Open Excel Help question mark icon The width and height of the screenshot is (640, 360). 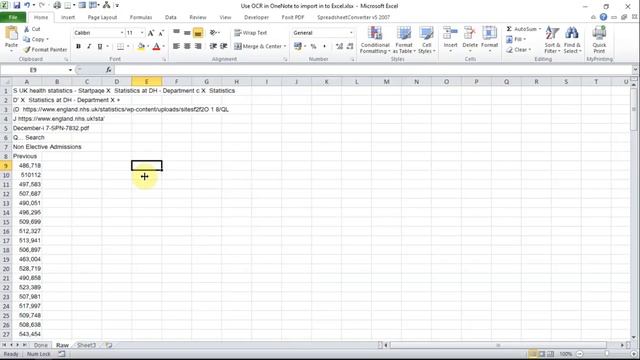[x=603, y=17]
